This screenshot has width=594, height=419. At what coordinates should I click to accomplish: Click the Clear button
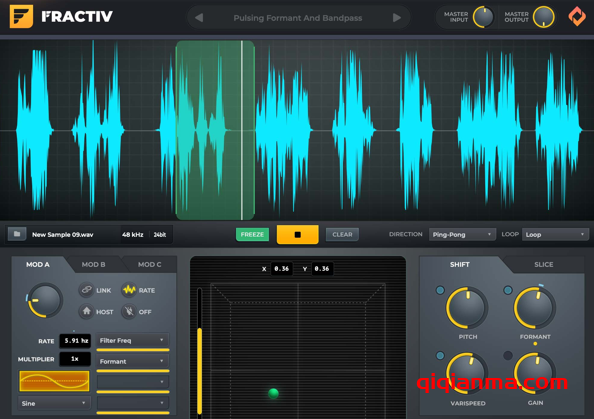coord(342,235)
